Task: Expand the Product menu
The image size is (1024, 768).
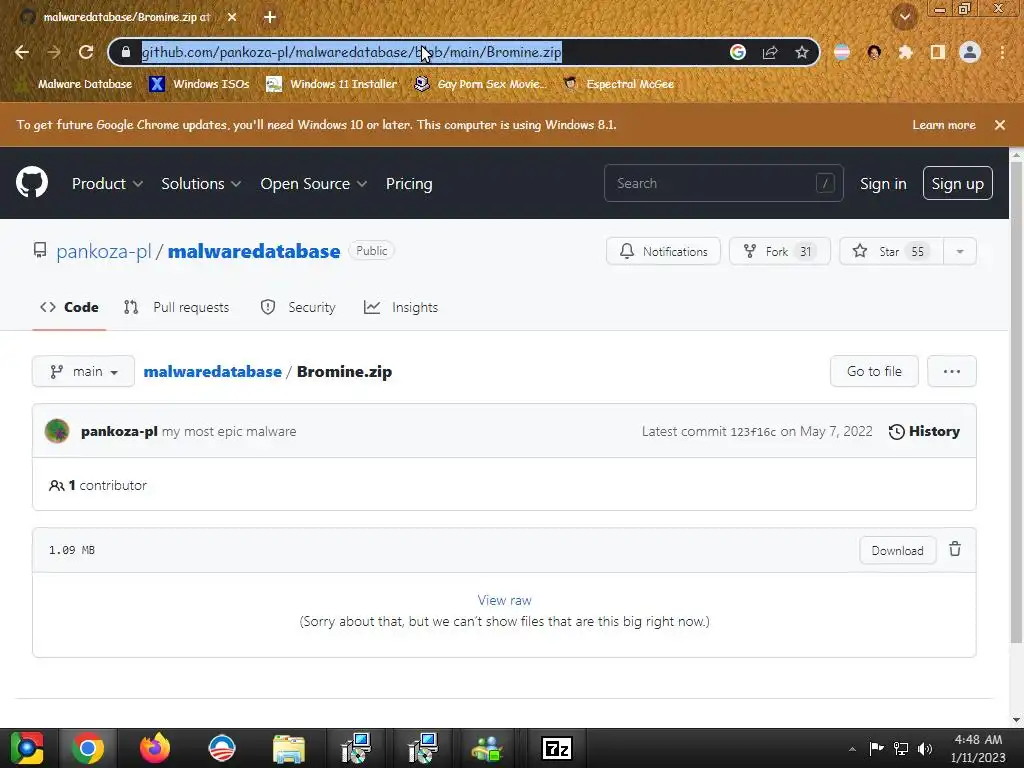Action: pos(107,184)
